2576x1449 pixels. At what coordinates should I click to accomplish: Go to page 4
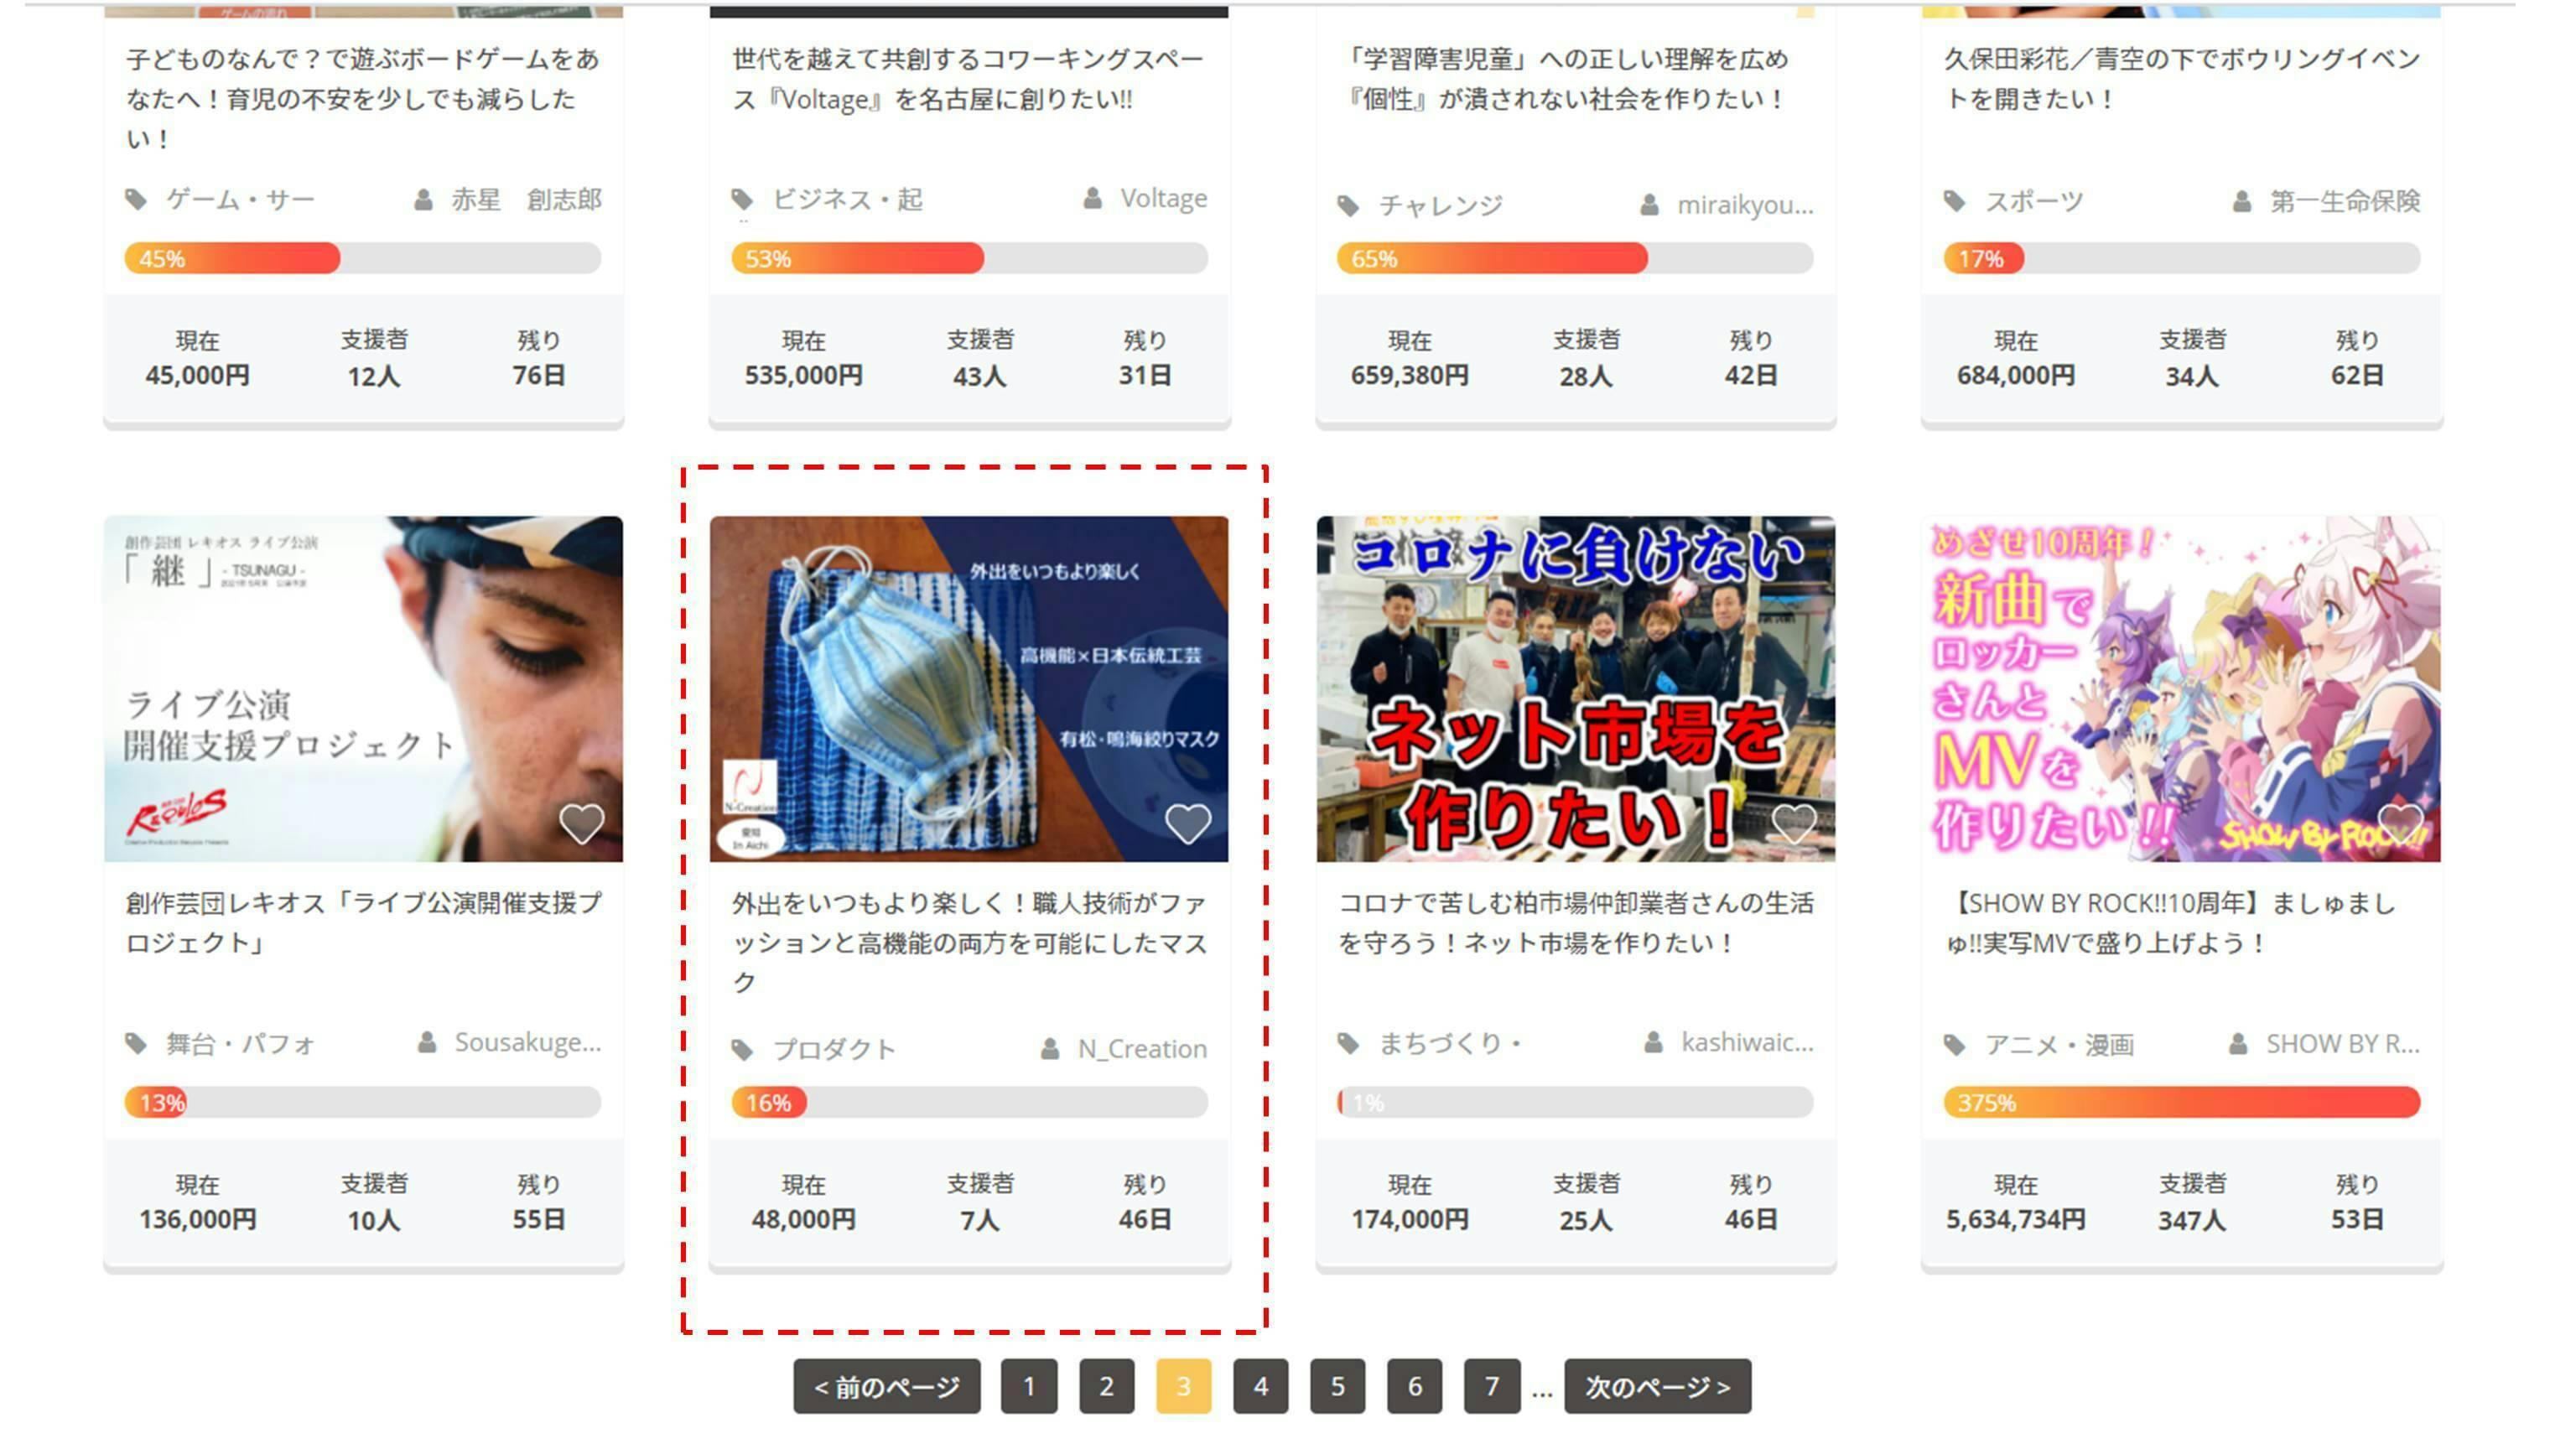coord(1260,1386)
